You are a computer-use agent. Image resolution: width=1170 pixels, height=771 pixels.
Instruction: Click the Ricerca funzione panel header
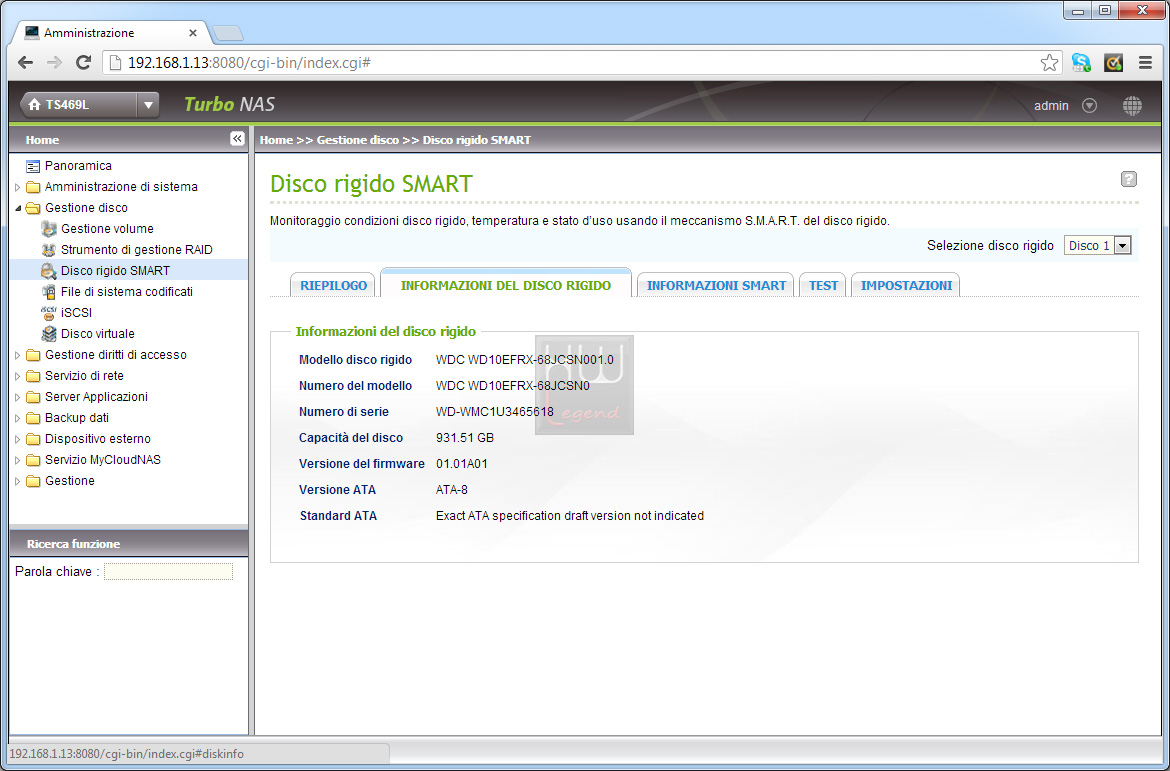[x=128, y=543]
